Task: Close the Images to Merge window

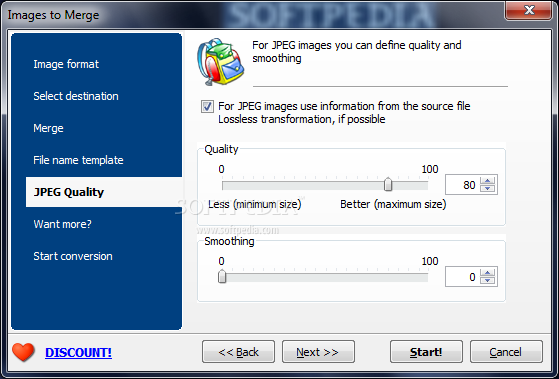Action: pyautogui.click(x=529, y=10)
